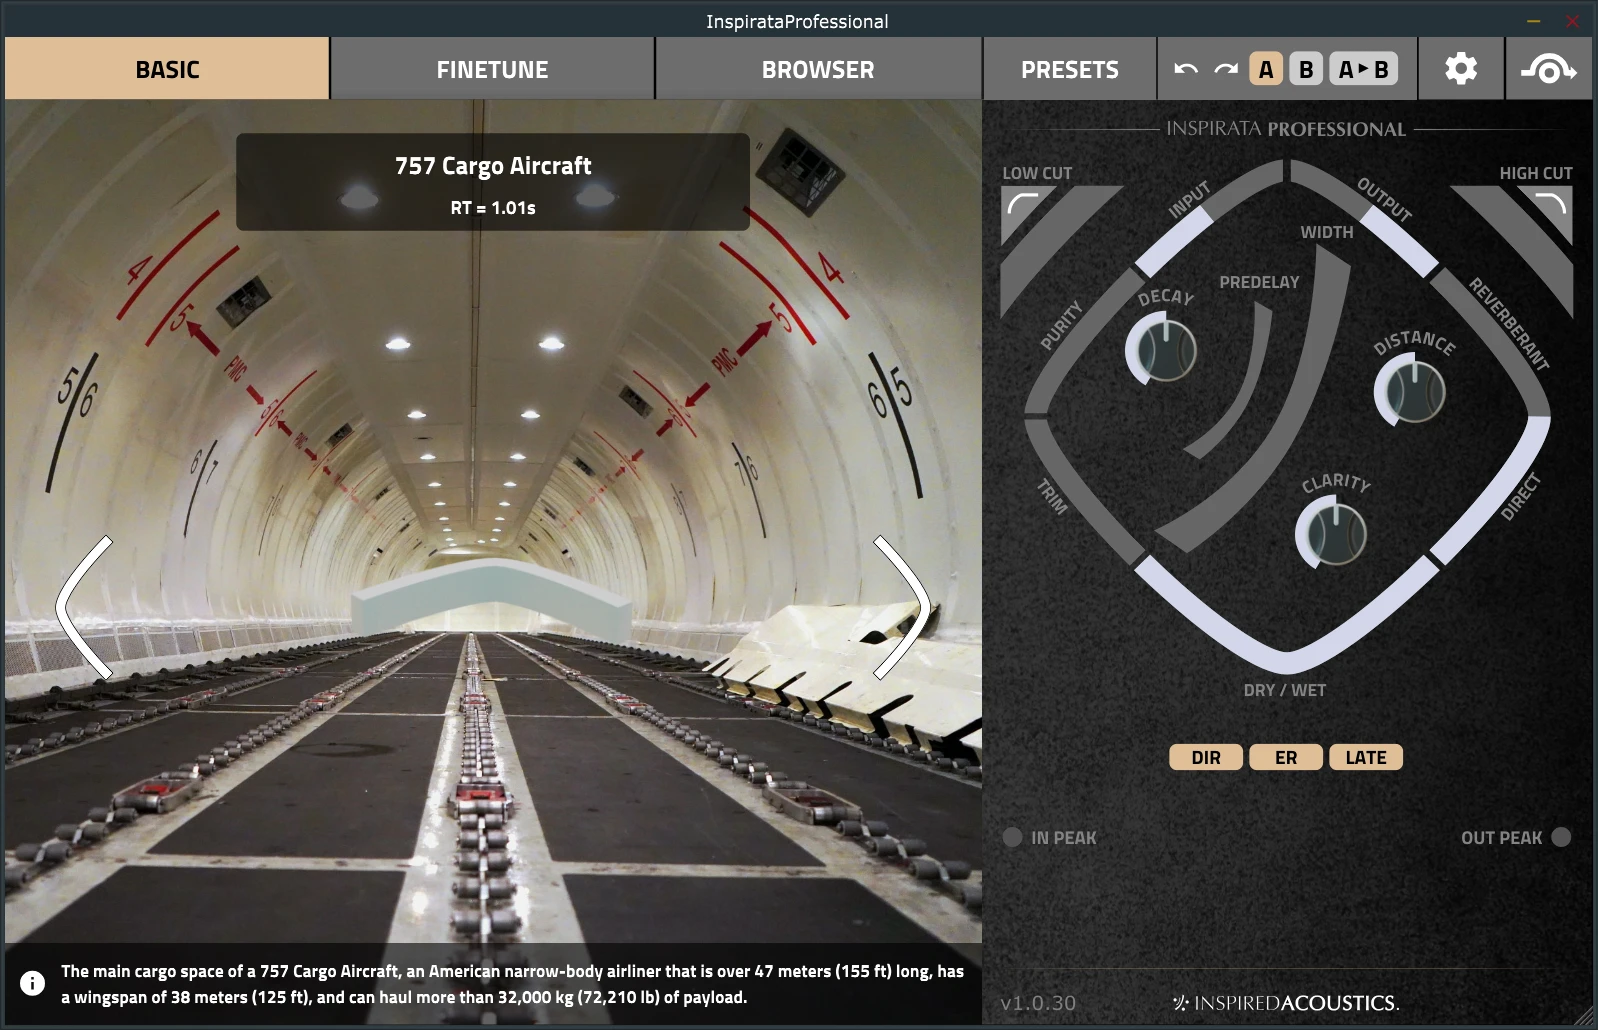Screen dimensions: 1598x1030
Task: Switch to the Finetune tab
Action: click(x=492, y=69)
